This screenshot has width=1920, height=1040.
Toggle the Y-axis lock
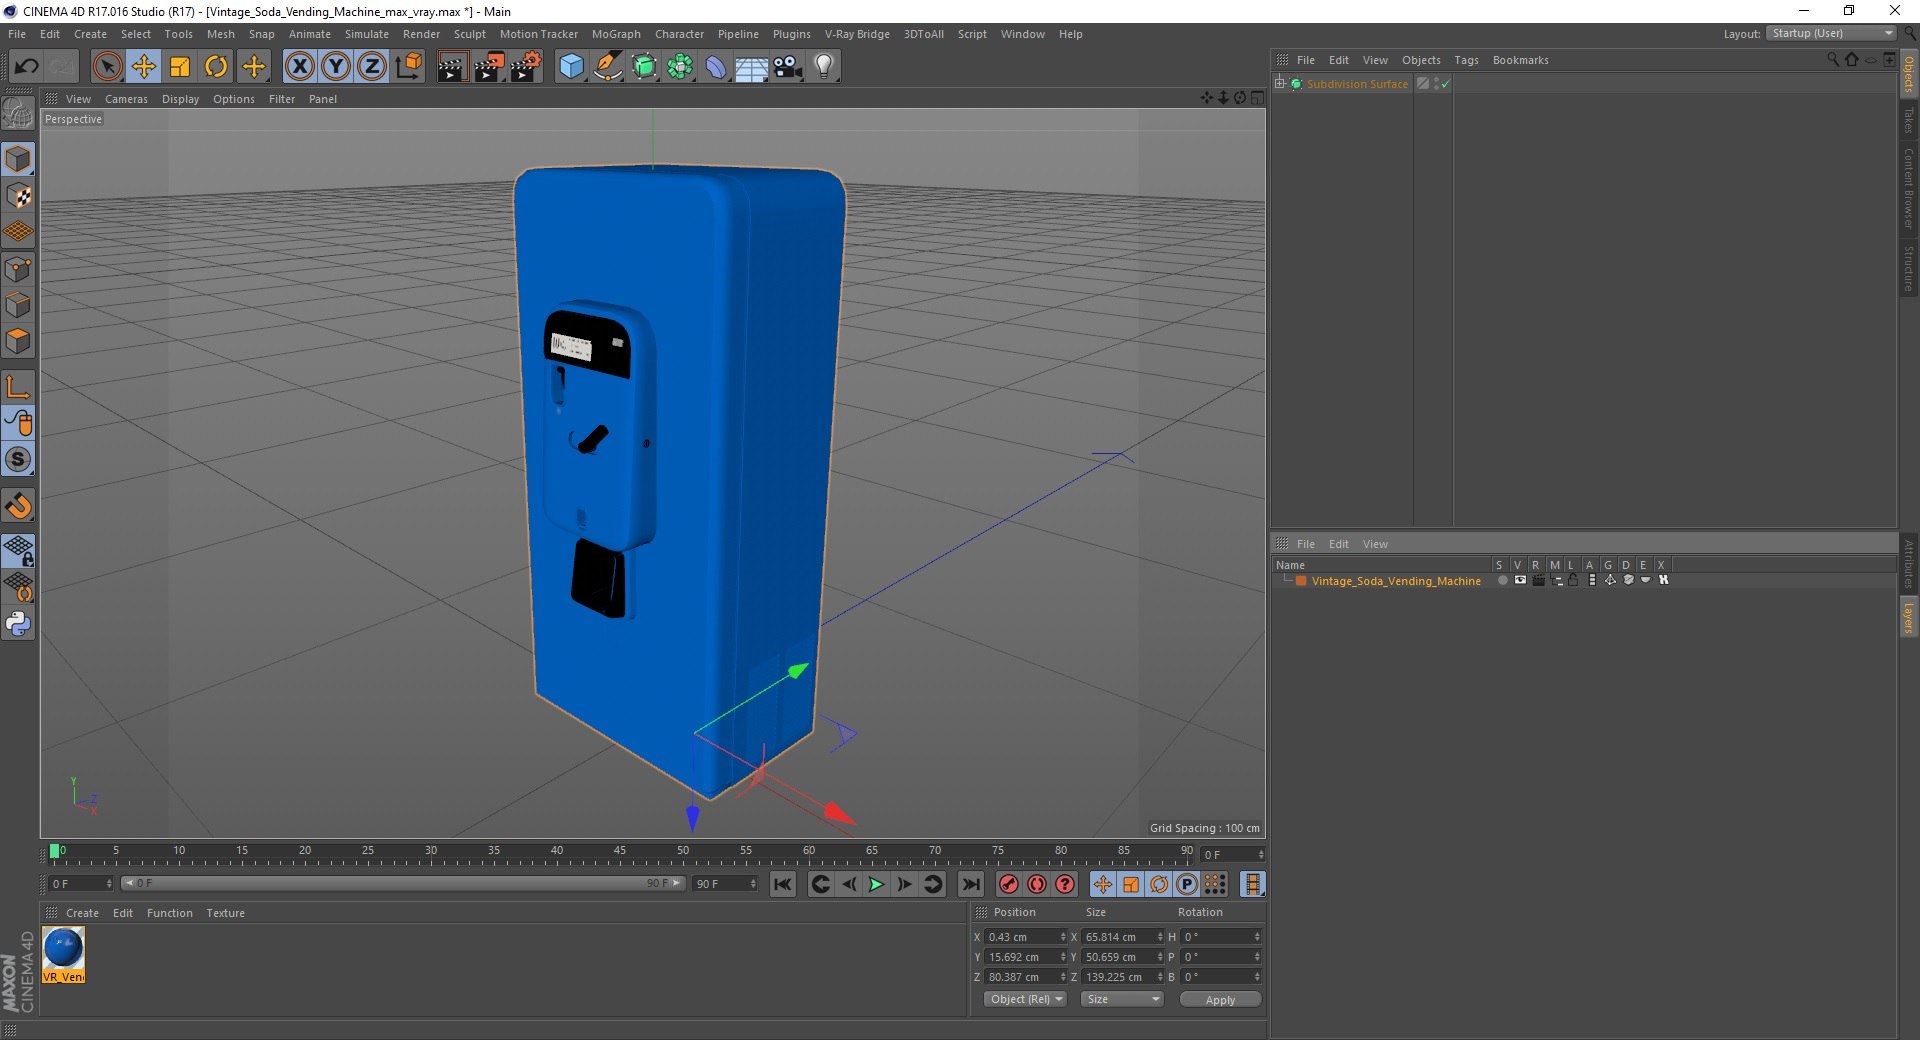pos(336,67)
